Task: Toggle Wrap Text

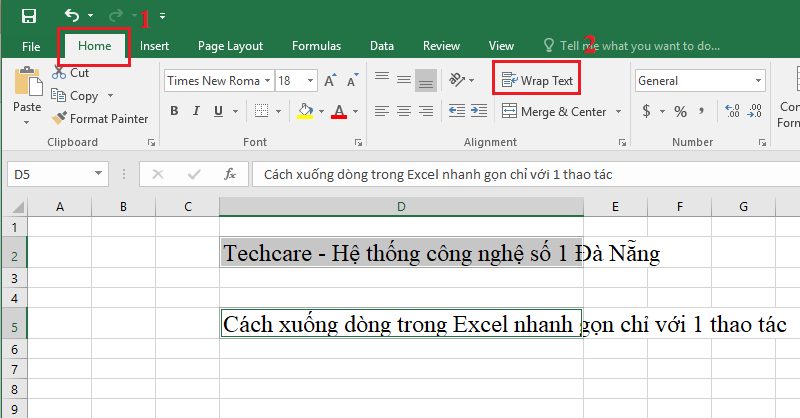Action: click(537, 81)
